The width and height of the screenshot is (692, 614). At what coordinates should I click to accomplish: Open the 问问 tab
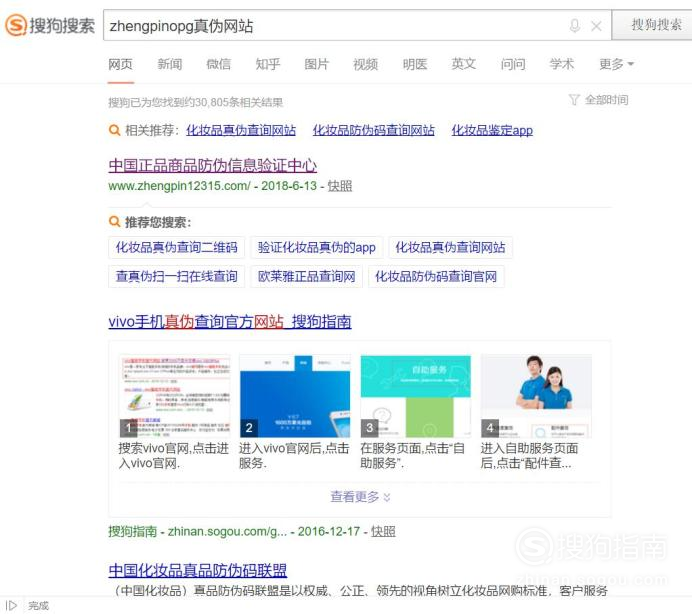513,64
